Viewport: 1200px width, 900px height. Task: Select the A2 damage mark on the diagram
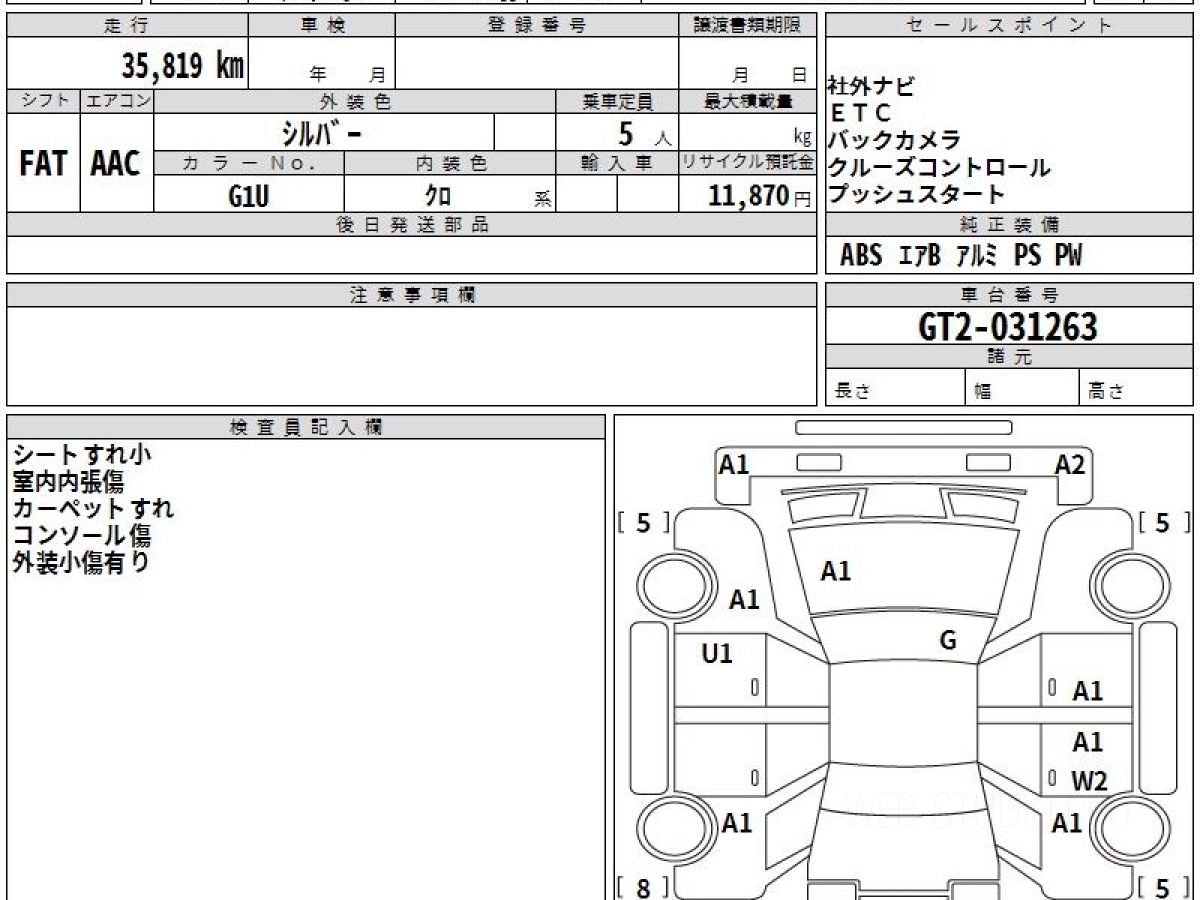(x=1070, y=464)
